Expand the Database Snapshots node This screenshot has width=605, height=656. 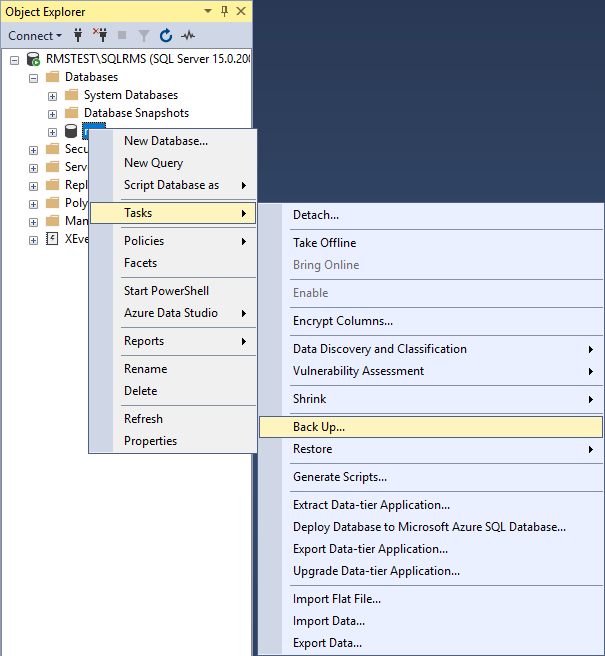pos(52,114)
